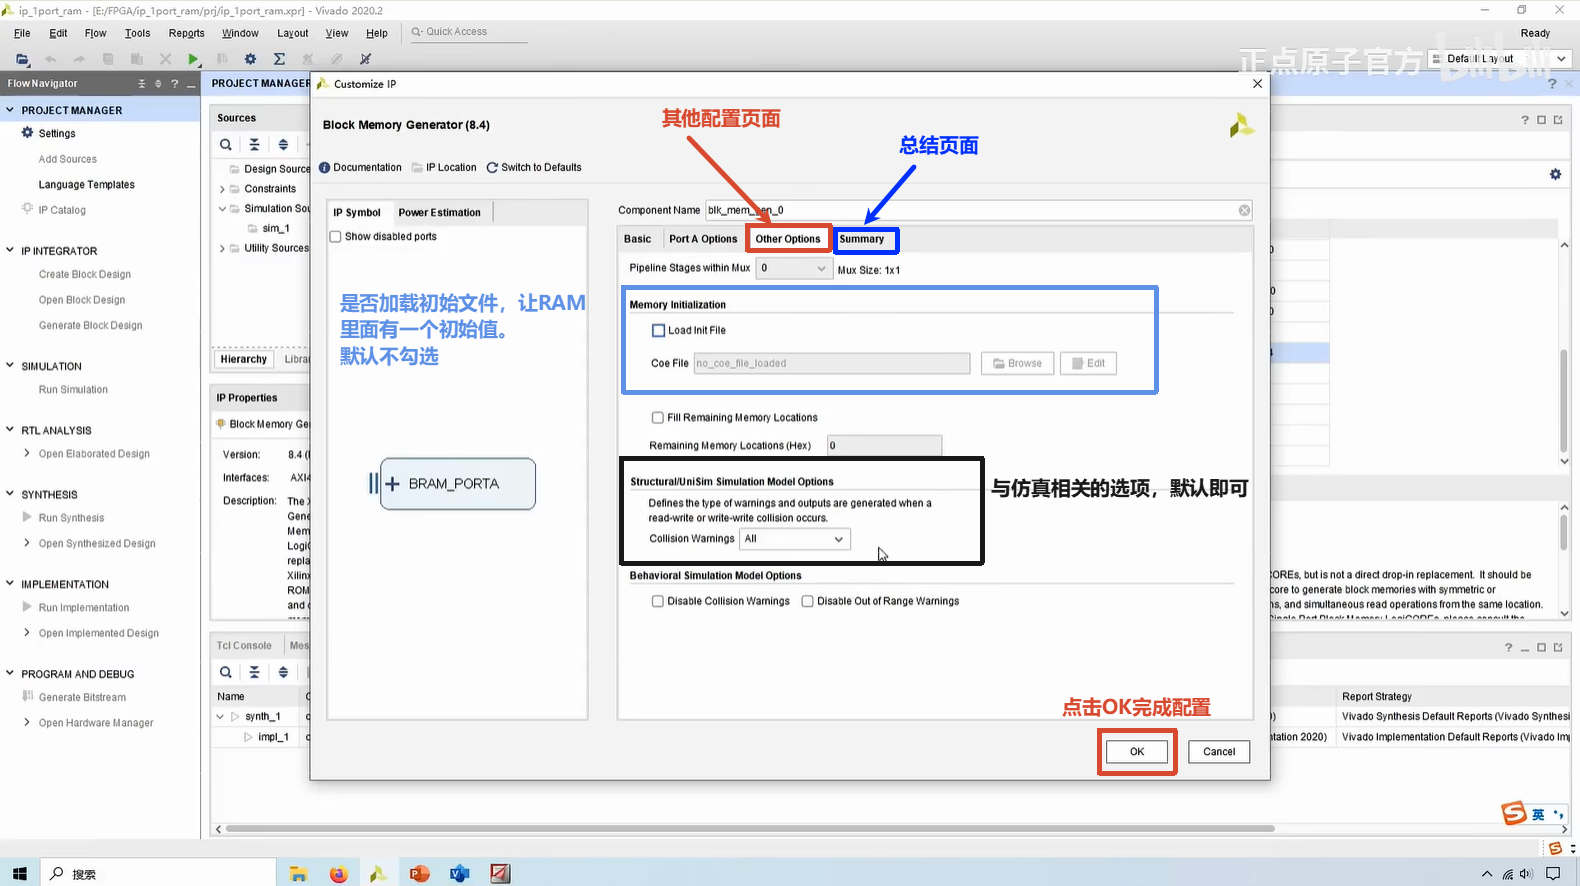Click Language Templates in Flow Navigator

point(86,185)
